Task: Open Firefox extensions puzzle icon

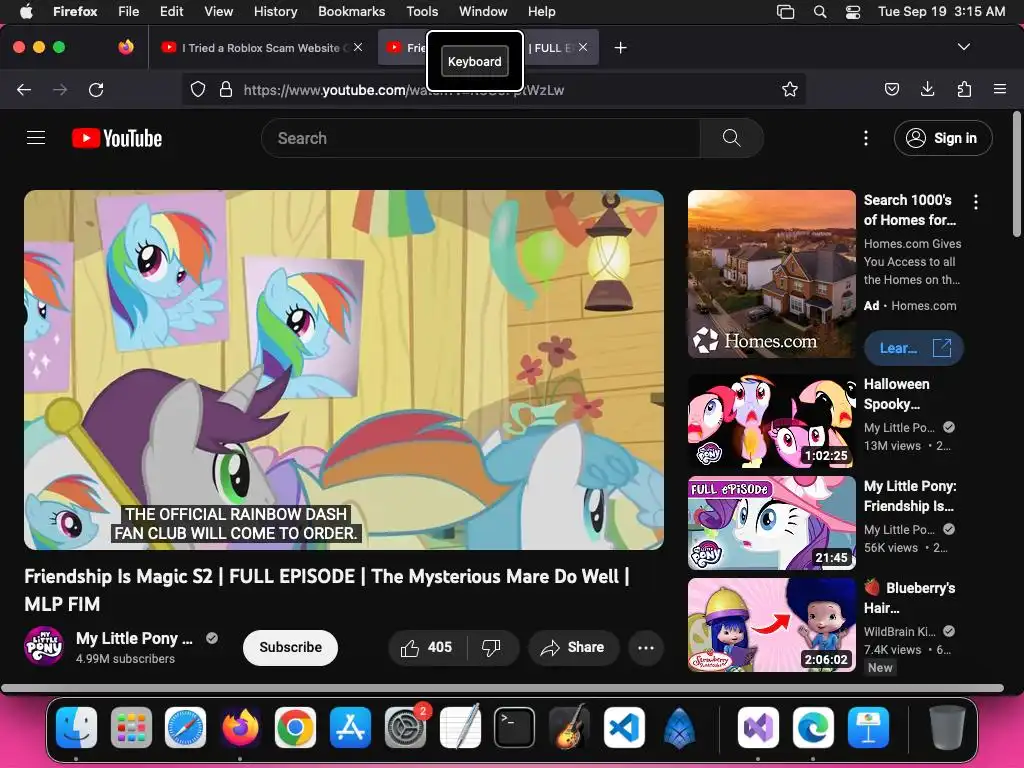Action: (x=964, y=89)
